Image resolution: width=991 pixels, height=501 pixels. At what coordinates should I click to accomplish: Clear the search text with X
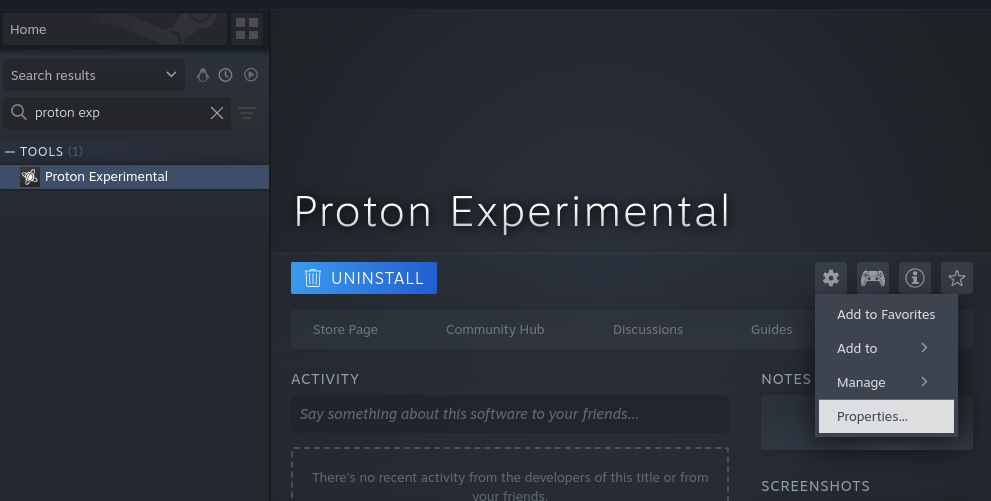click(x=216, y=113)
